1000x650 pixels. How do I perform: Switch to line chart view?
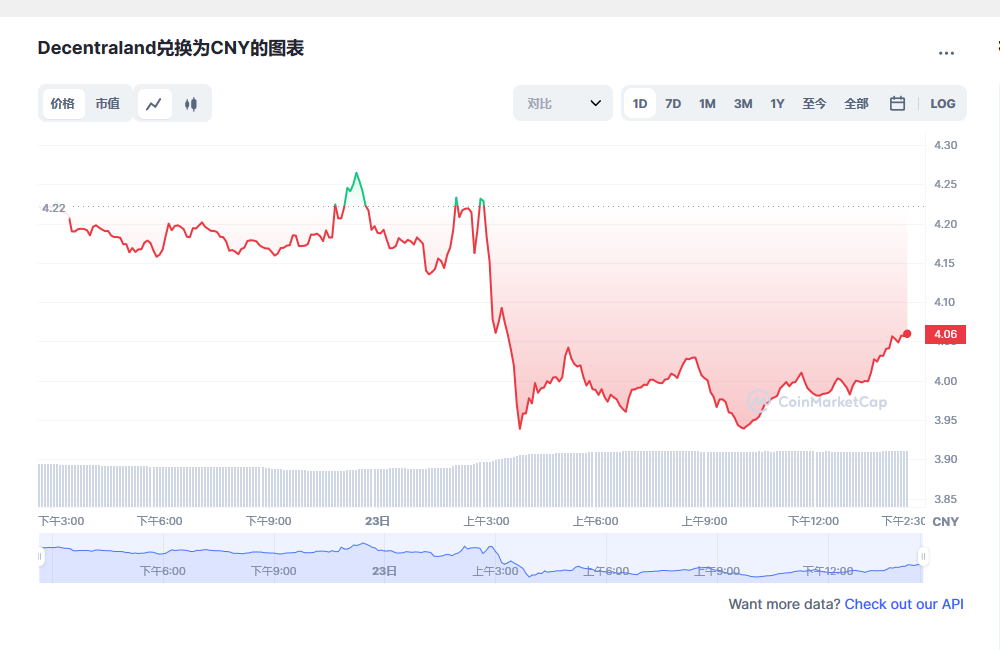[154, 103]
